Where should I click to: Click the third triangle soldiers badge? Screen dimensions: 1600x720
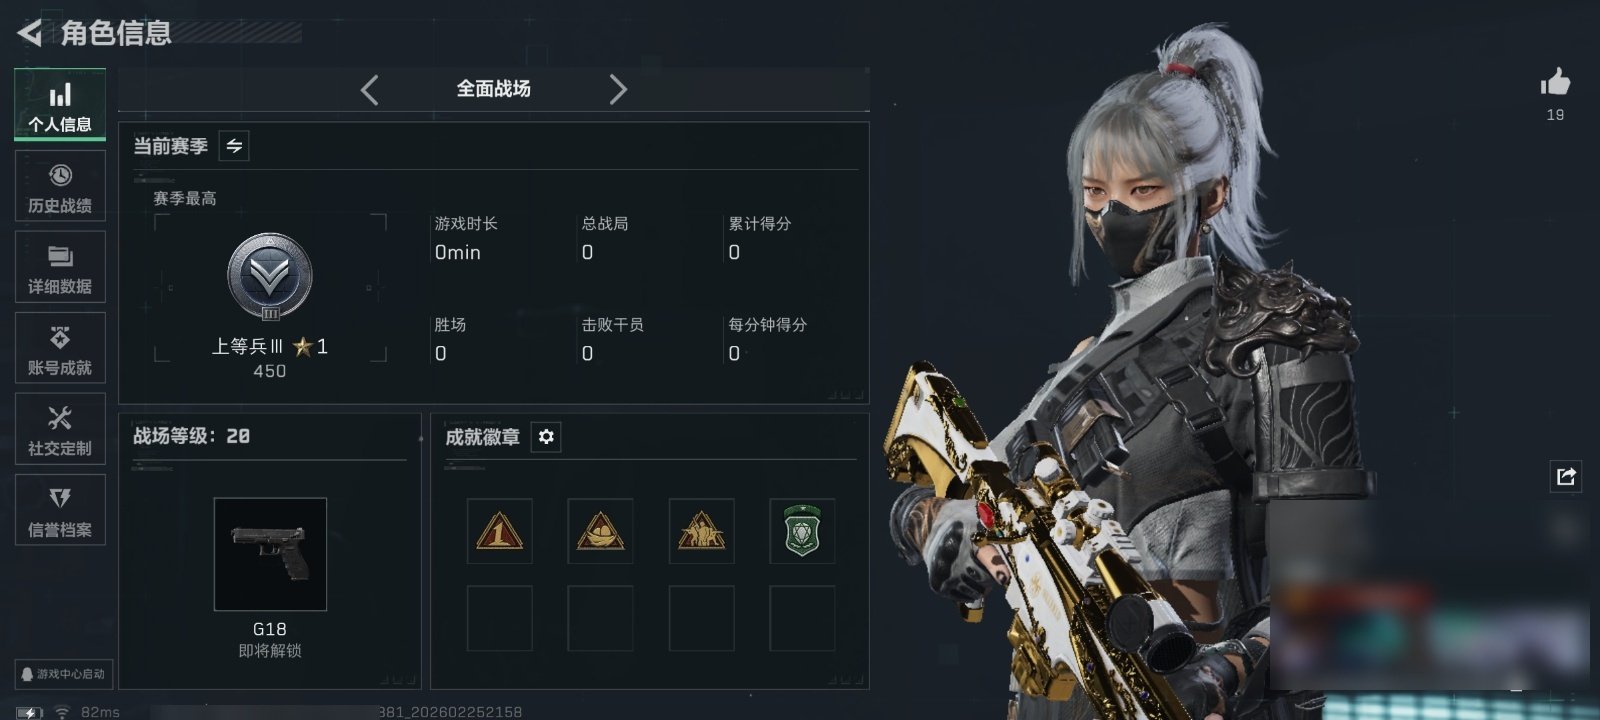point(701,531)
